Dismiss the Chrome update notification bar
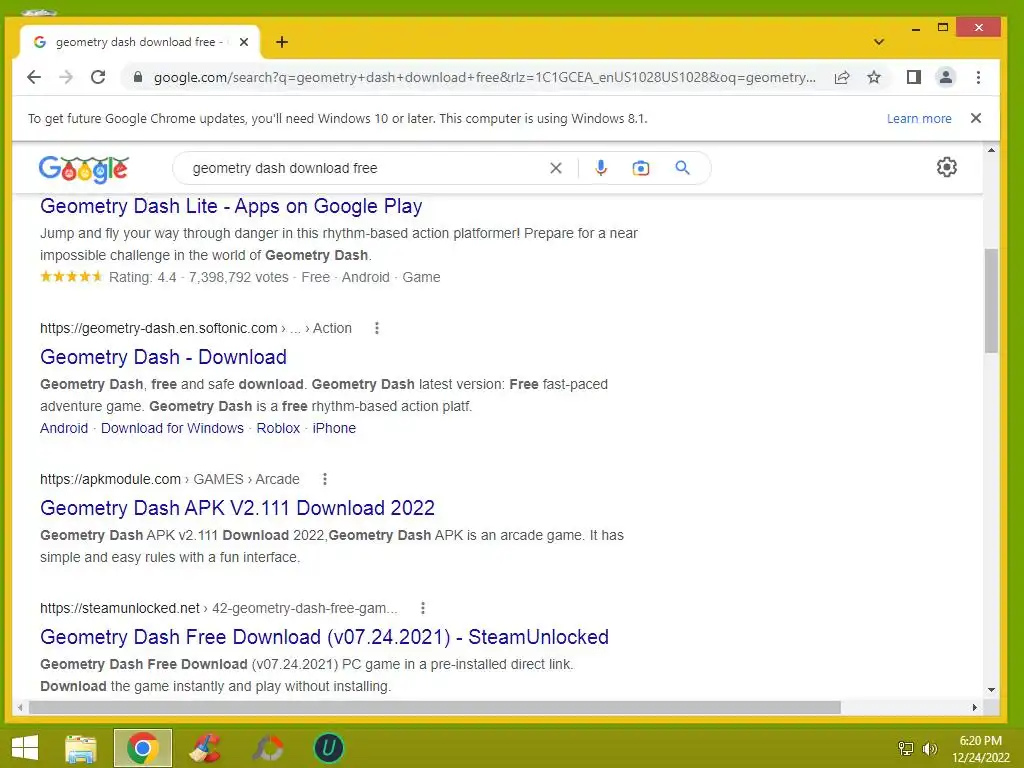 tap(976, 118)
